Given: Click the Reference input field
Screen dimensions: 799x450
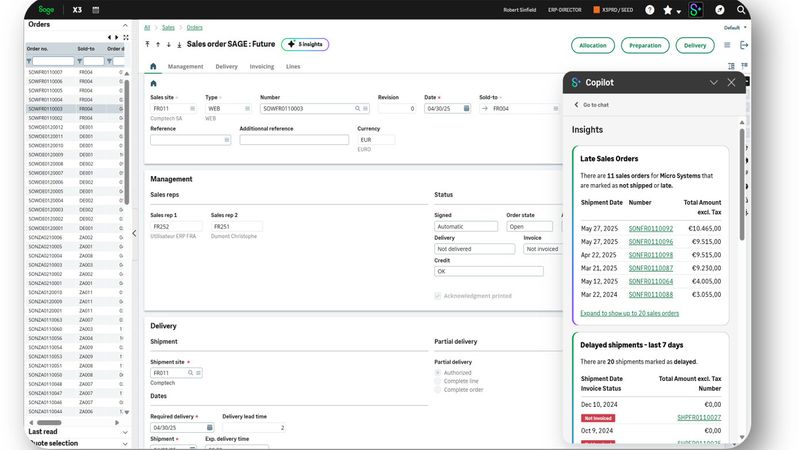Looking at the screenshot, I should coord(192,140).
